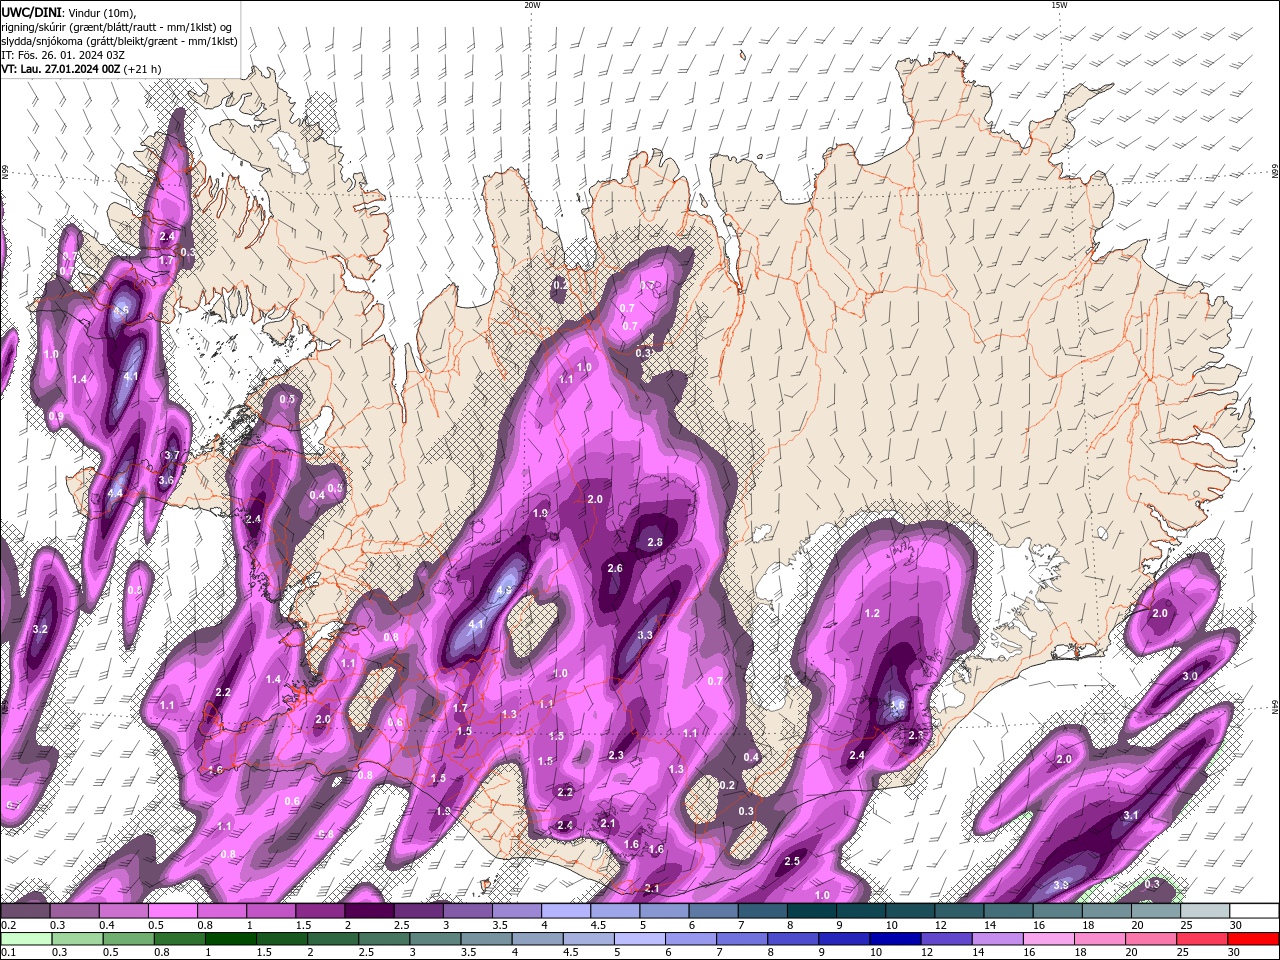Click the 1.8 precipitation value on the map

[x=443, y=811]
